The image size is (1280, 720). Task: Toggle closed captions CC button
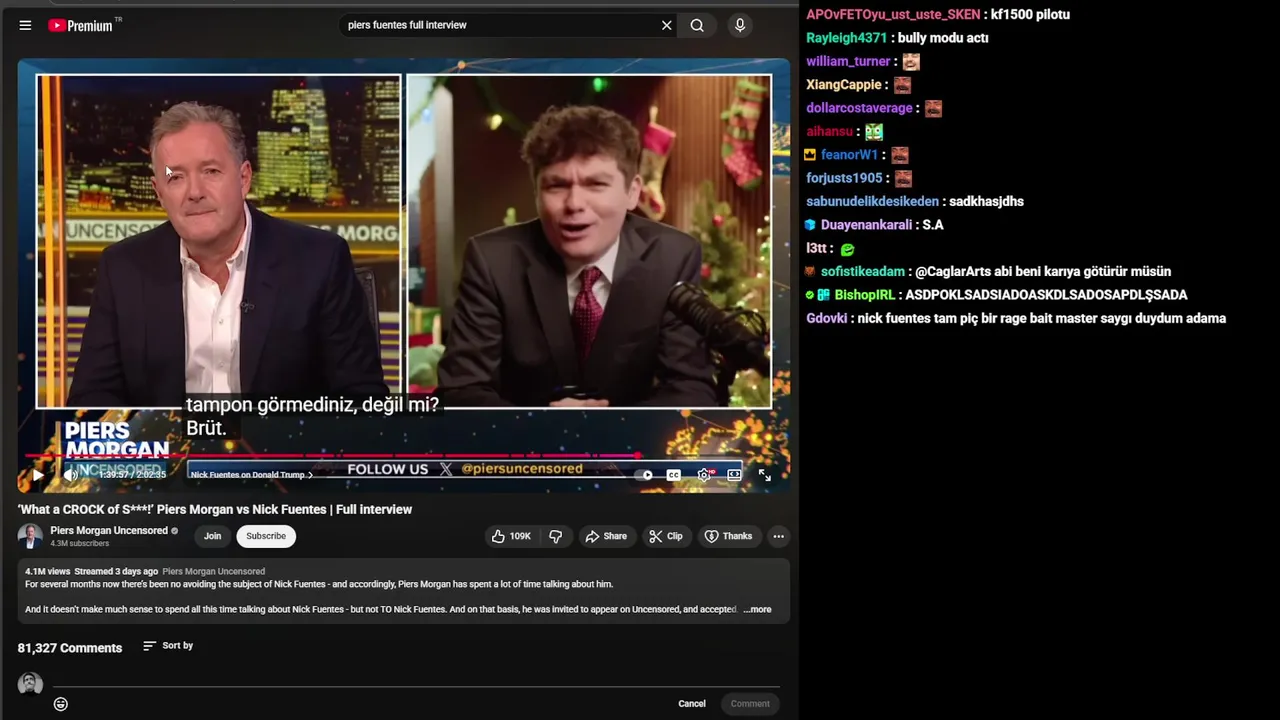[674, 475]
